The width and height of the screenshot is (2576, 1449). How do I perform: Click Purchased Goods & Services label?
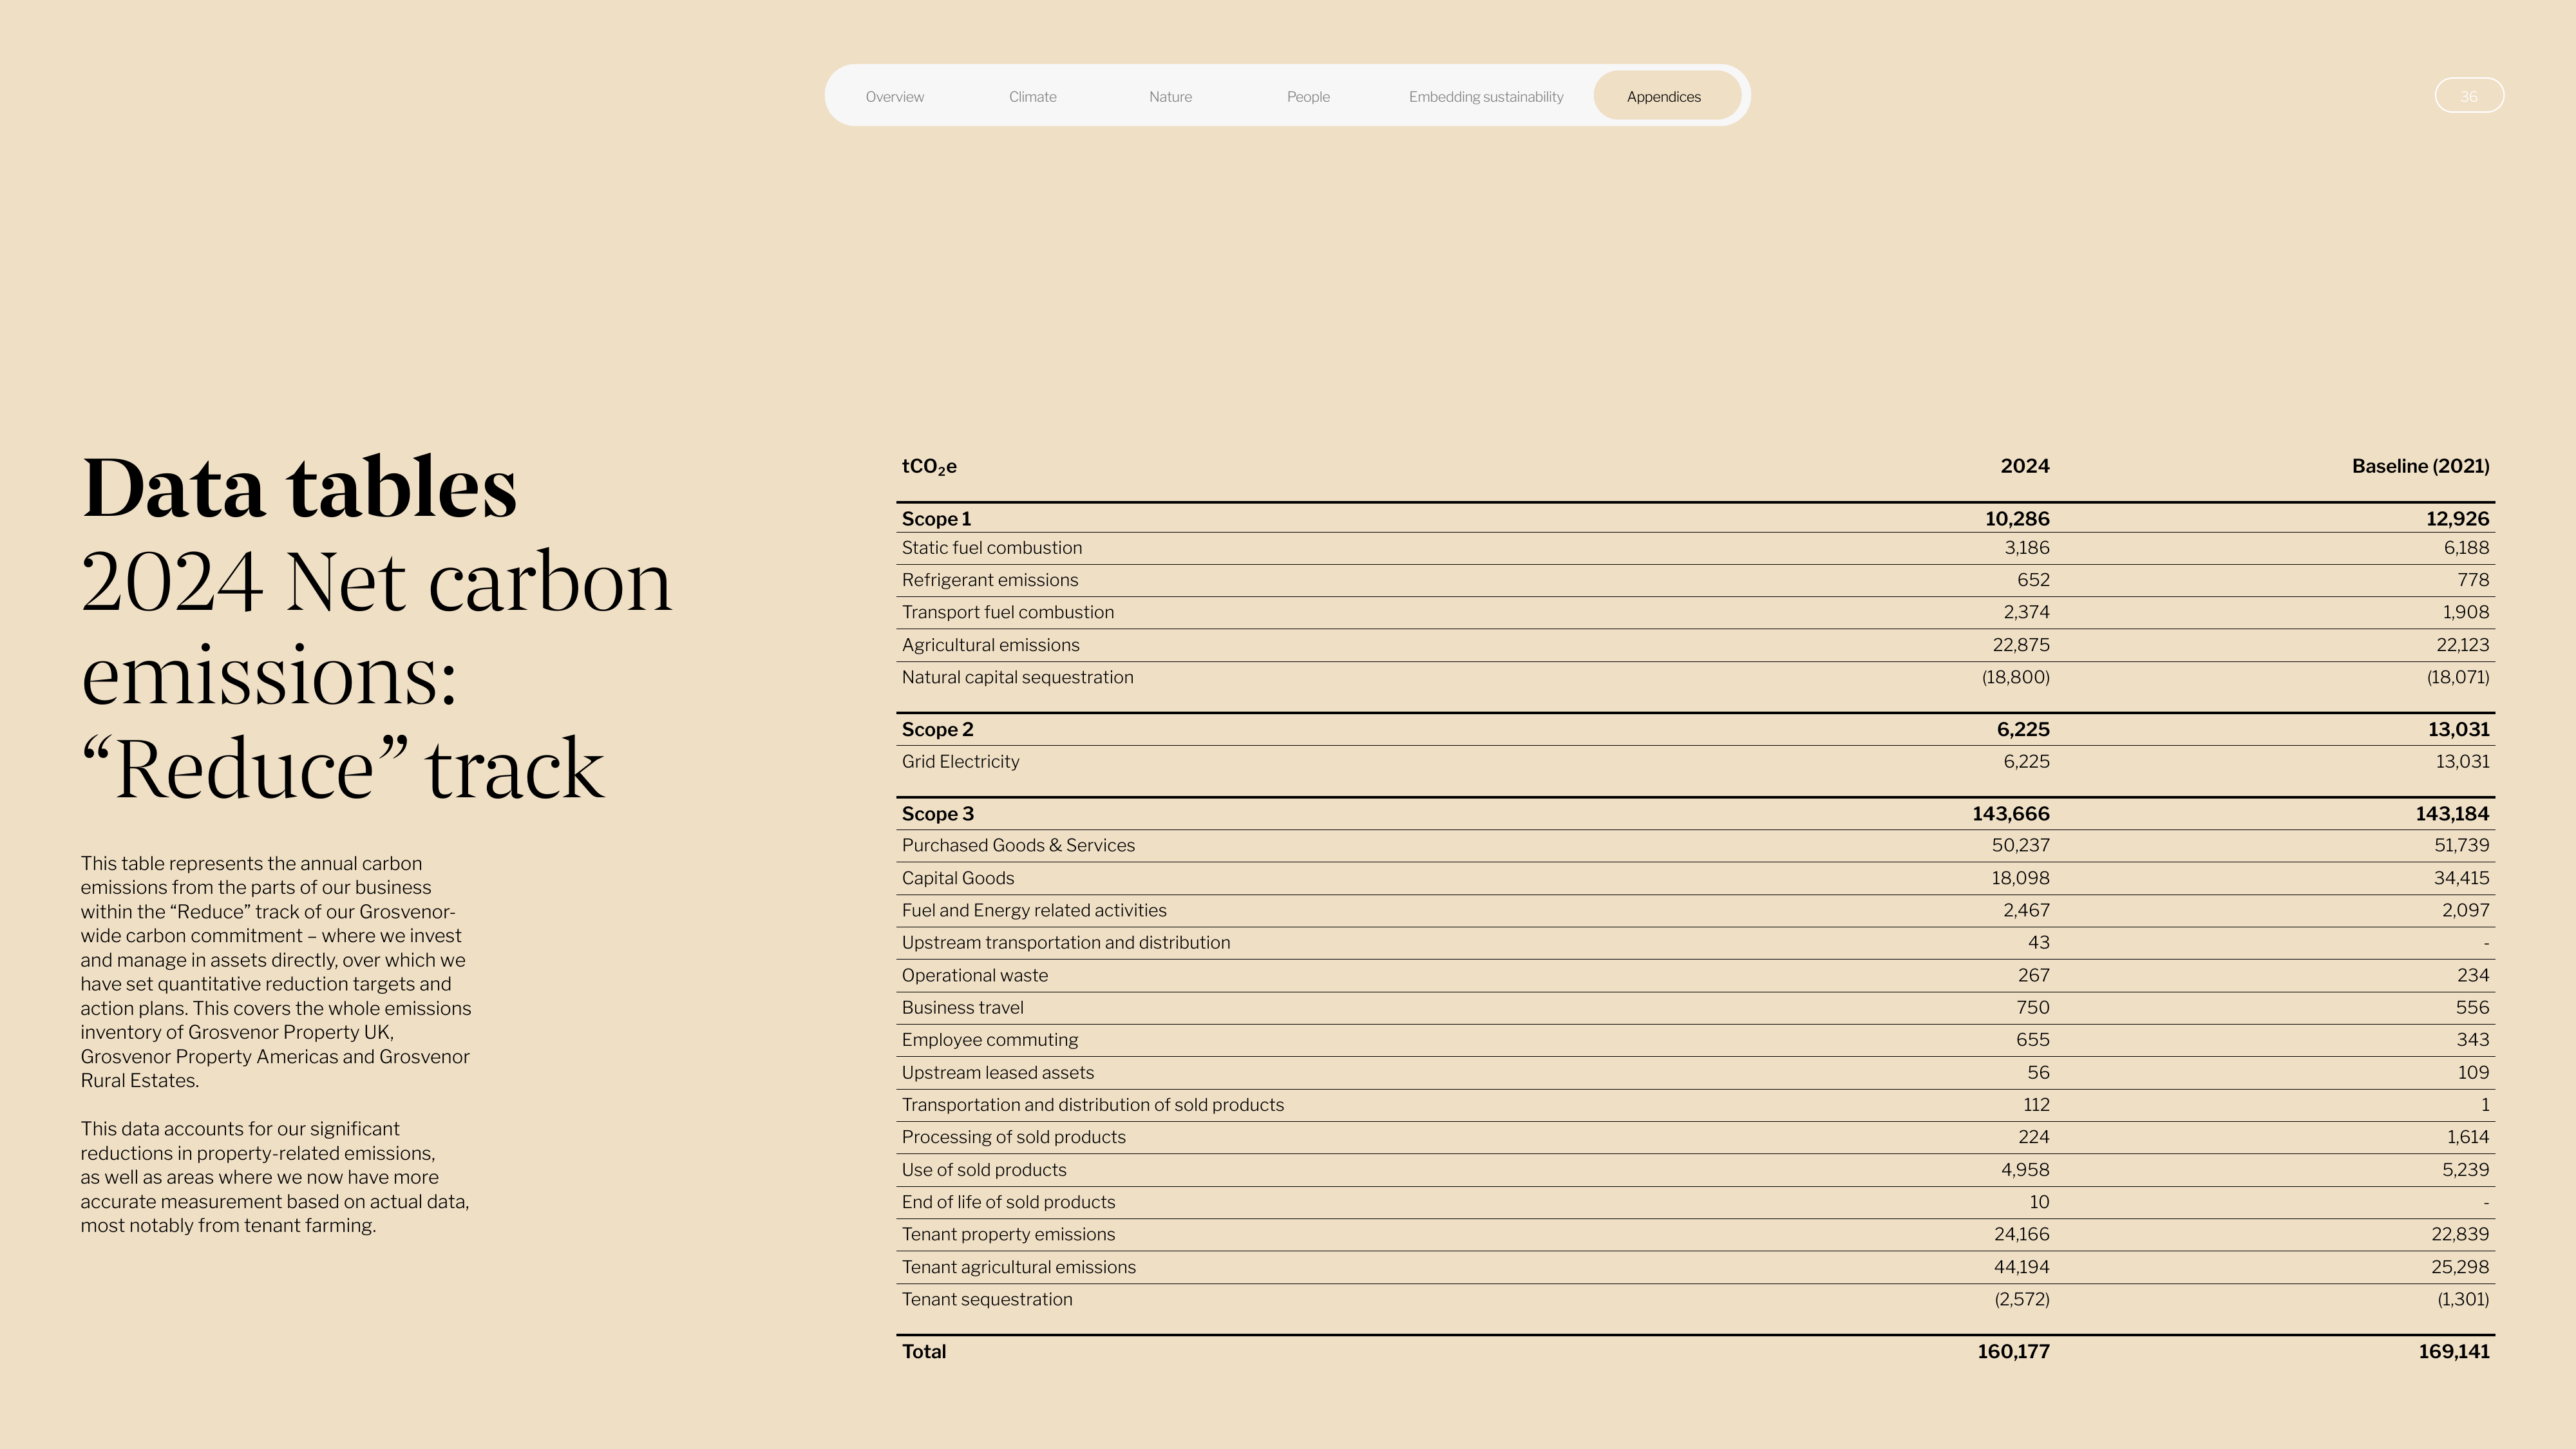(1018, 845)
